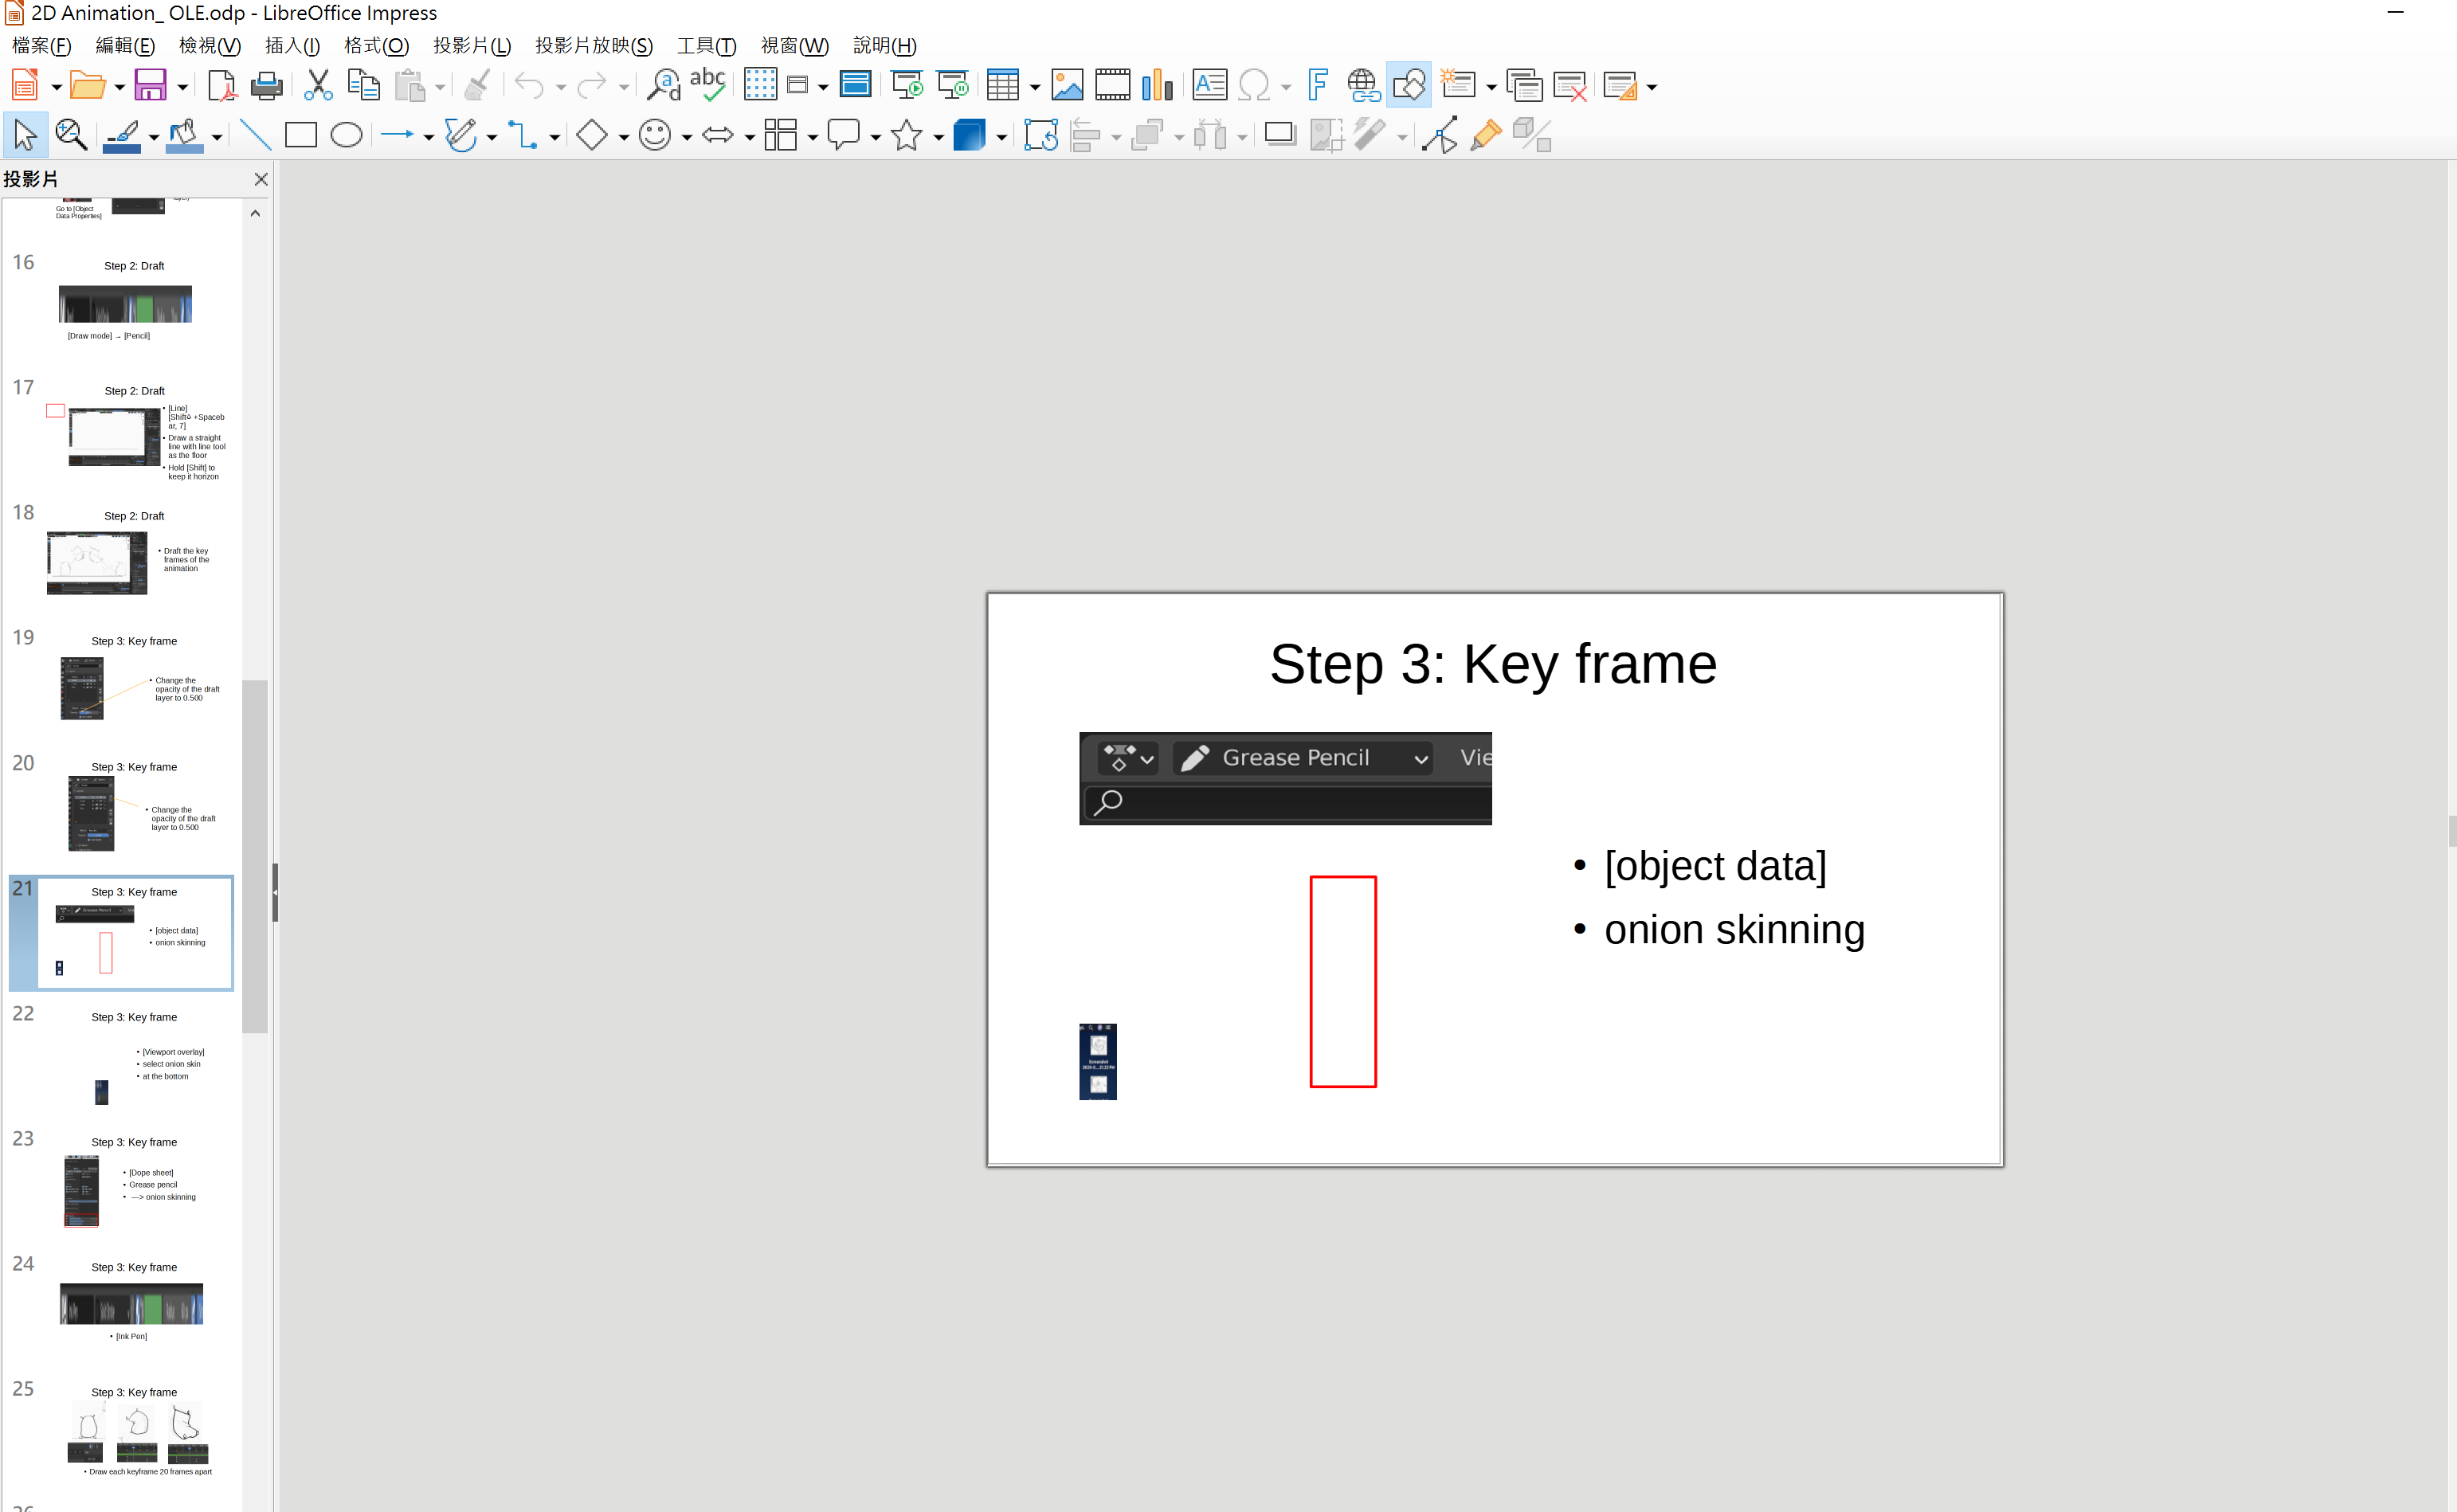This screenshot has width=2457, height=1512.
Task: Insert chart icon
Action: (1157, 86)
